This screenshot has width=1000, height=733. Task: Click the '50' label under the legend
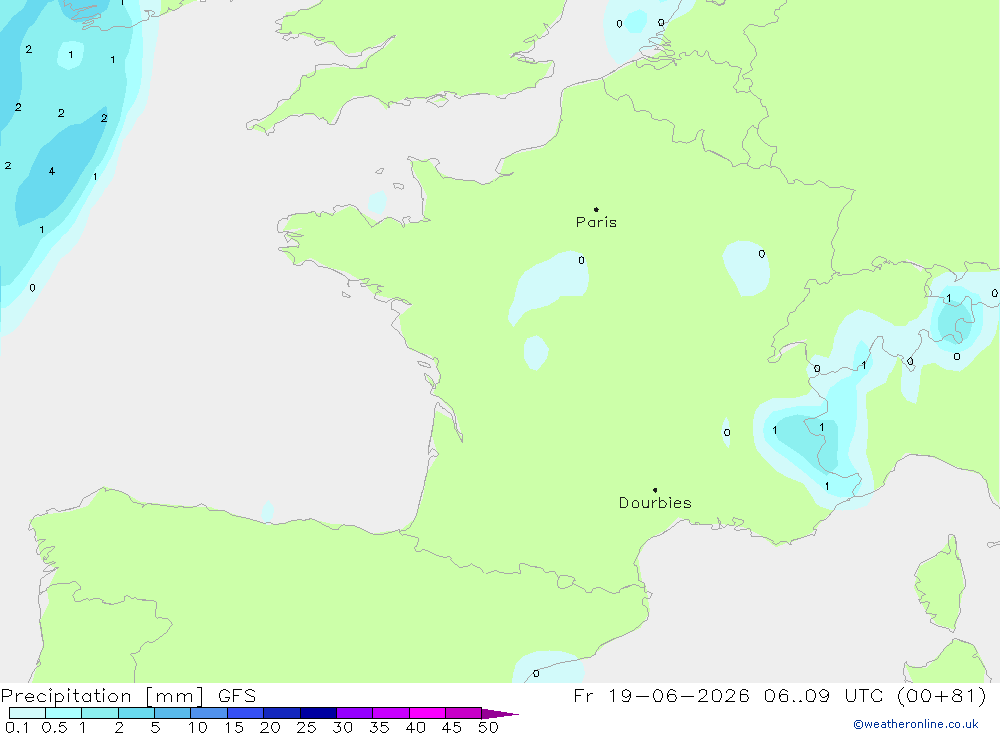(488, 727)
